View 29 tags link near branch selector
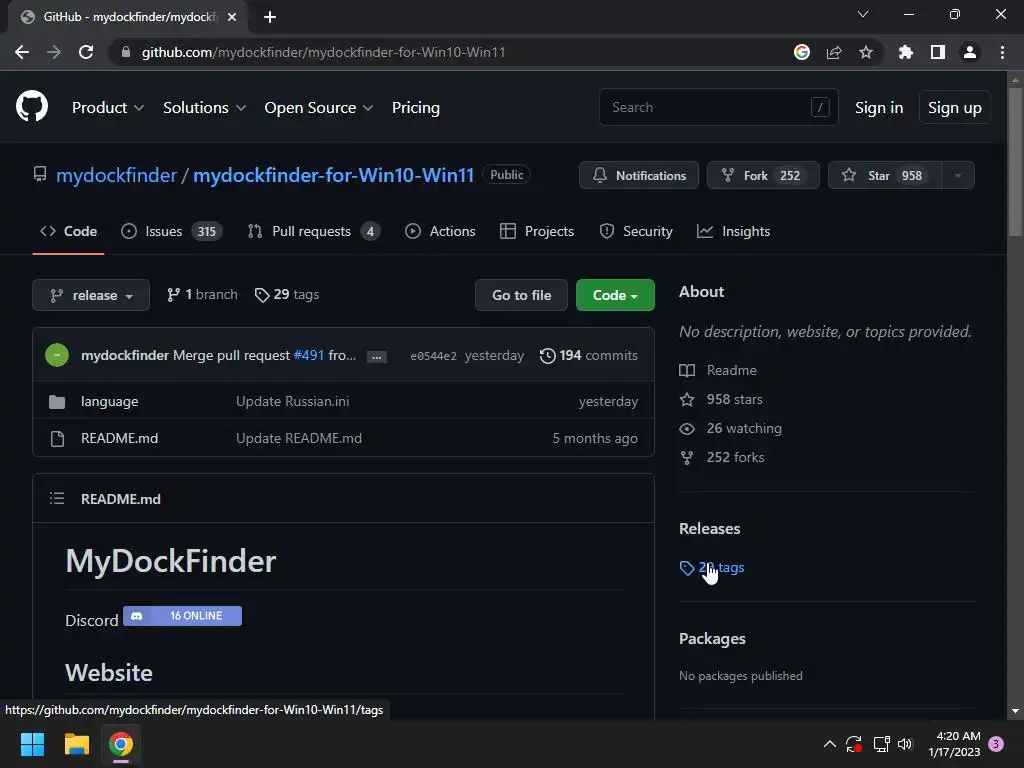Screen dimensions: 1024x768 point(287,295)
